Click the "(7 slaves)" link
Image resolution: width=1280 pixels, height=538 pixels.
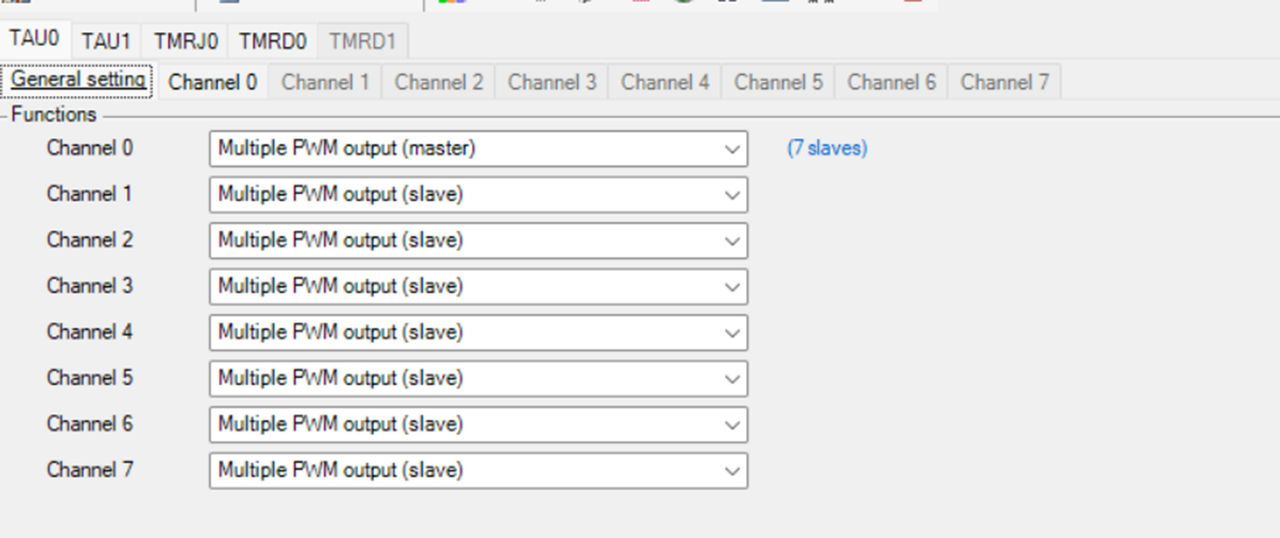click(827, 149)
